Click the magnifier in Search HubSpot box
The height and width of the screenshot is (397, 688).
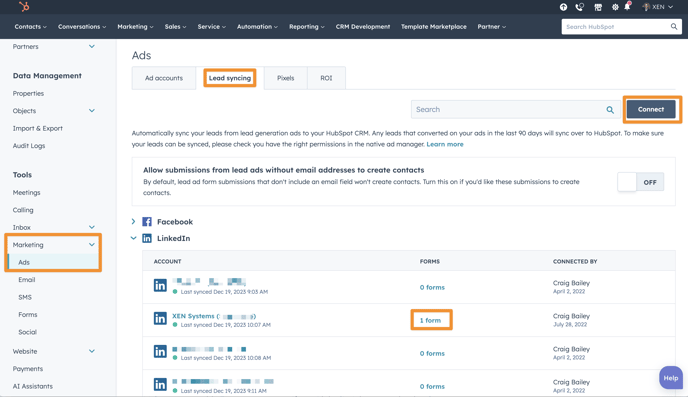coord(674,27)
